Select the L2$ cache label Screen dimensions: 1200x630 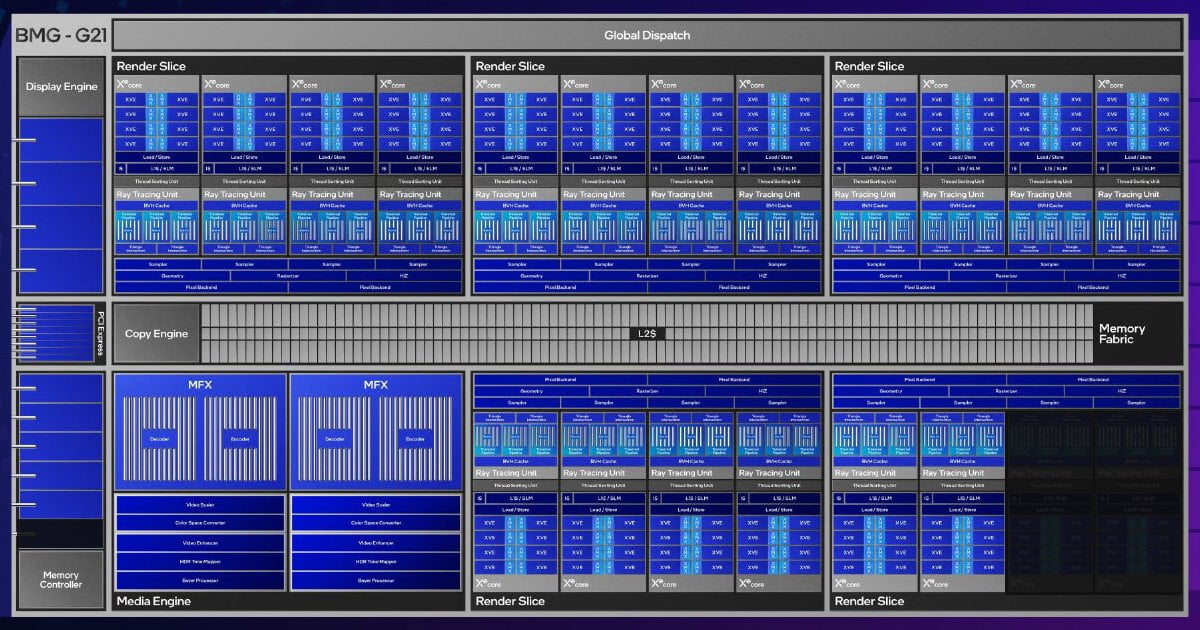[x=647, y=333]
